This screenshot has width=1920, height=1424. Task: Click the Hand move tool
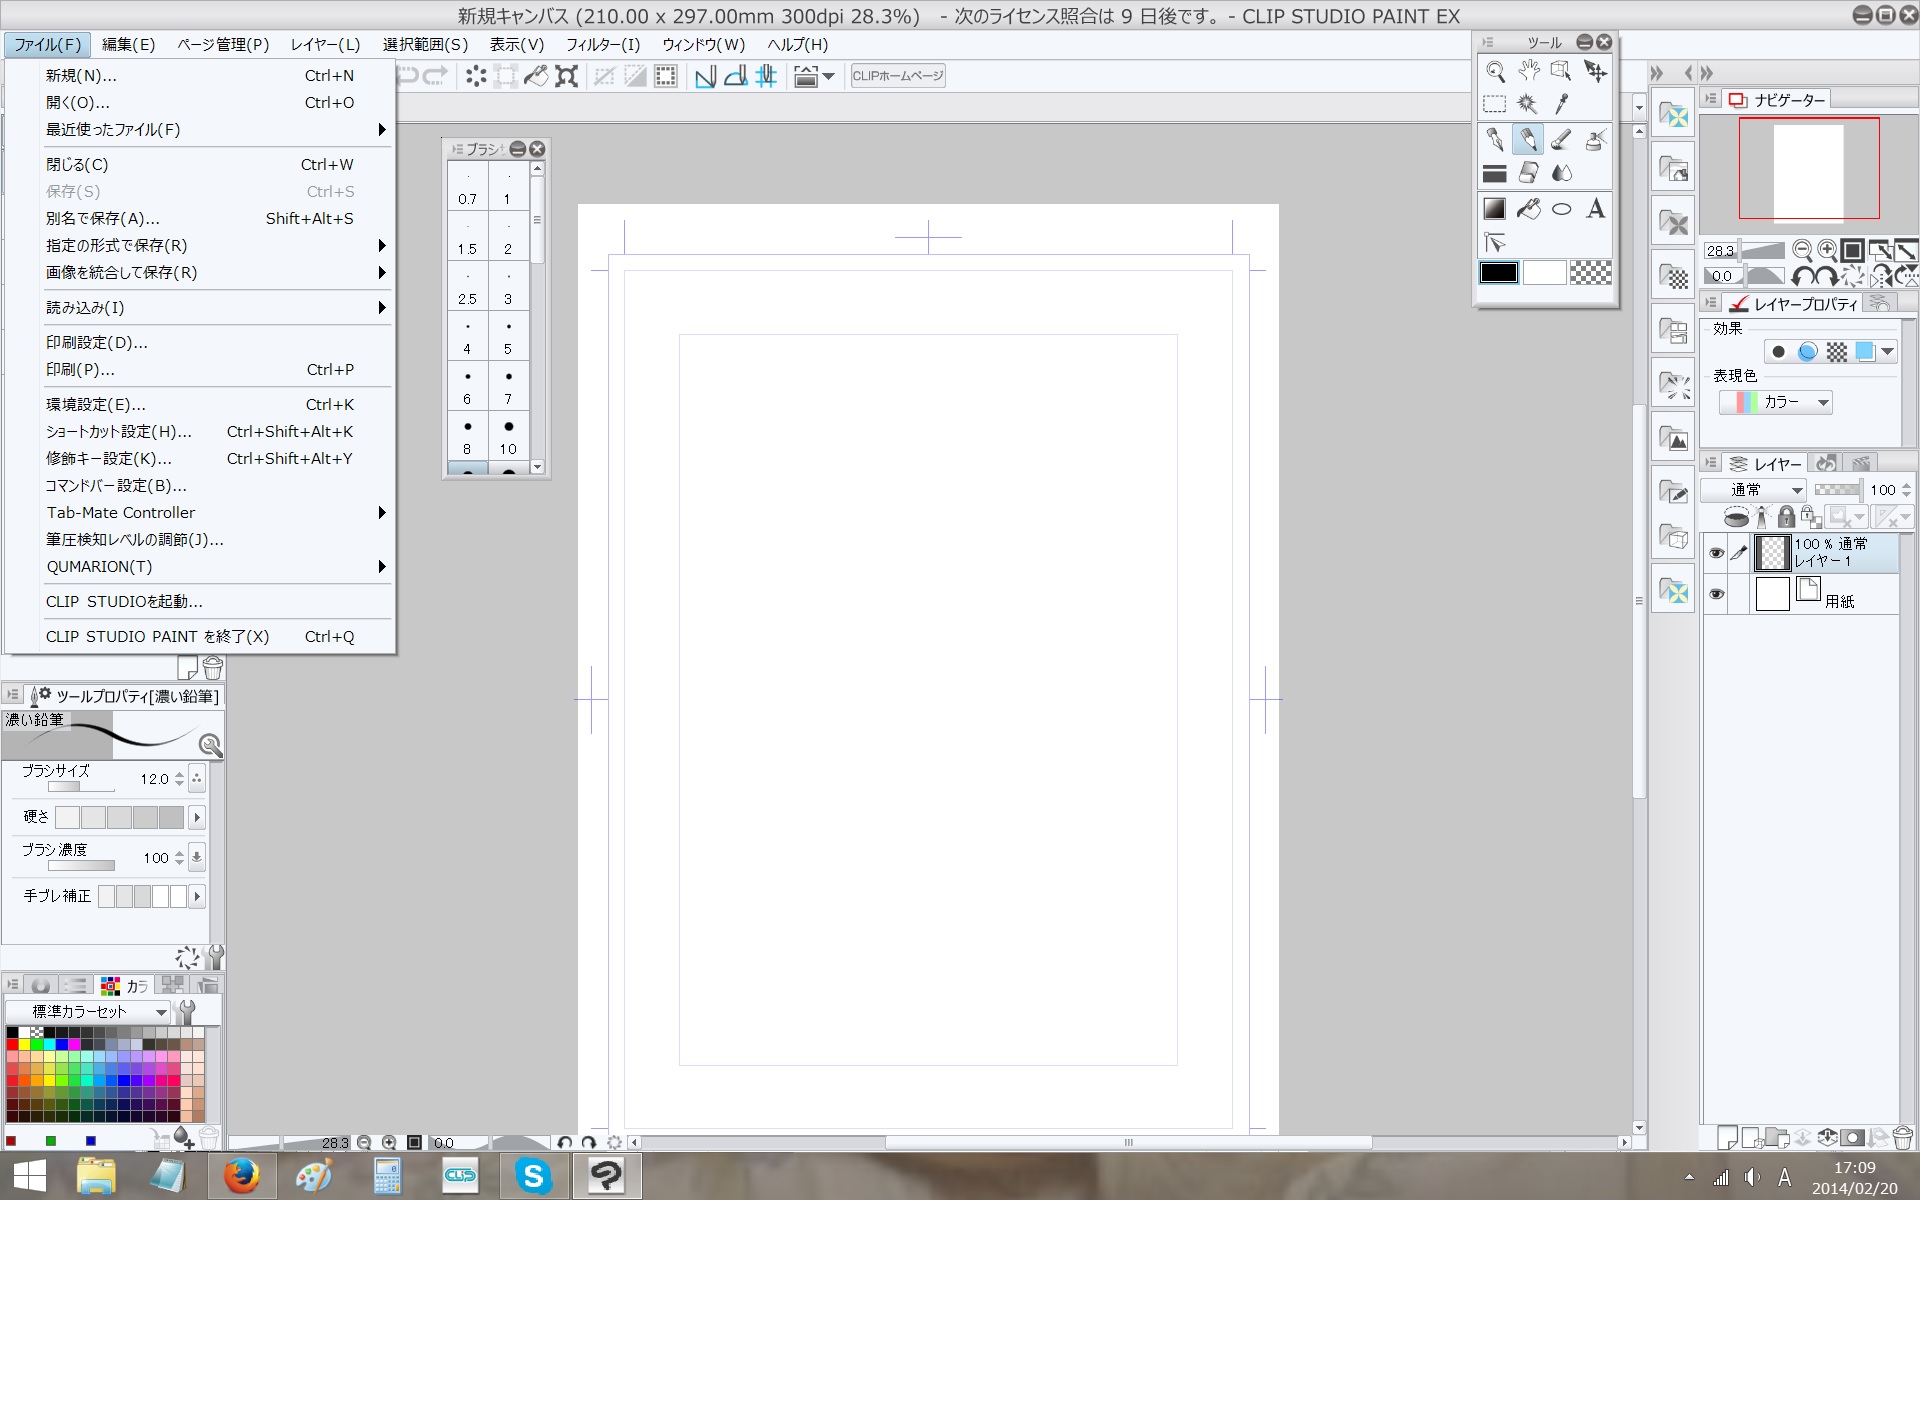click(1528, 71)
